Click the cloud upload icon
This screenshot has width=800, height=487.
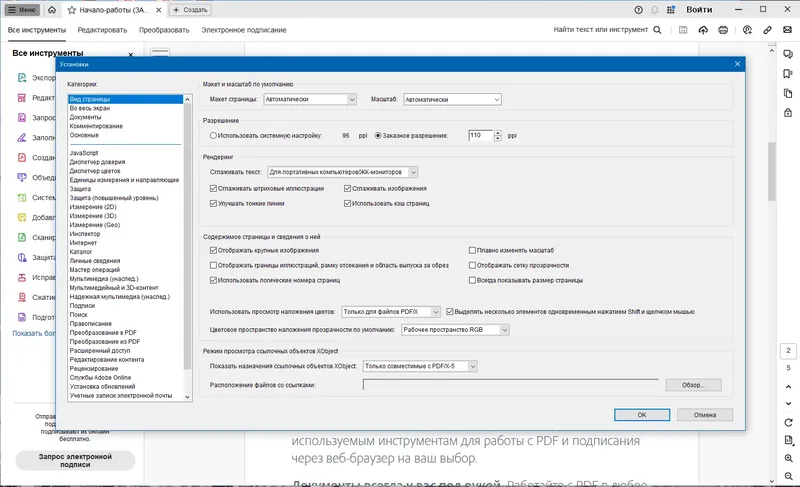point(703,30)
